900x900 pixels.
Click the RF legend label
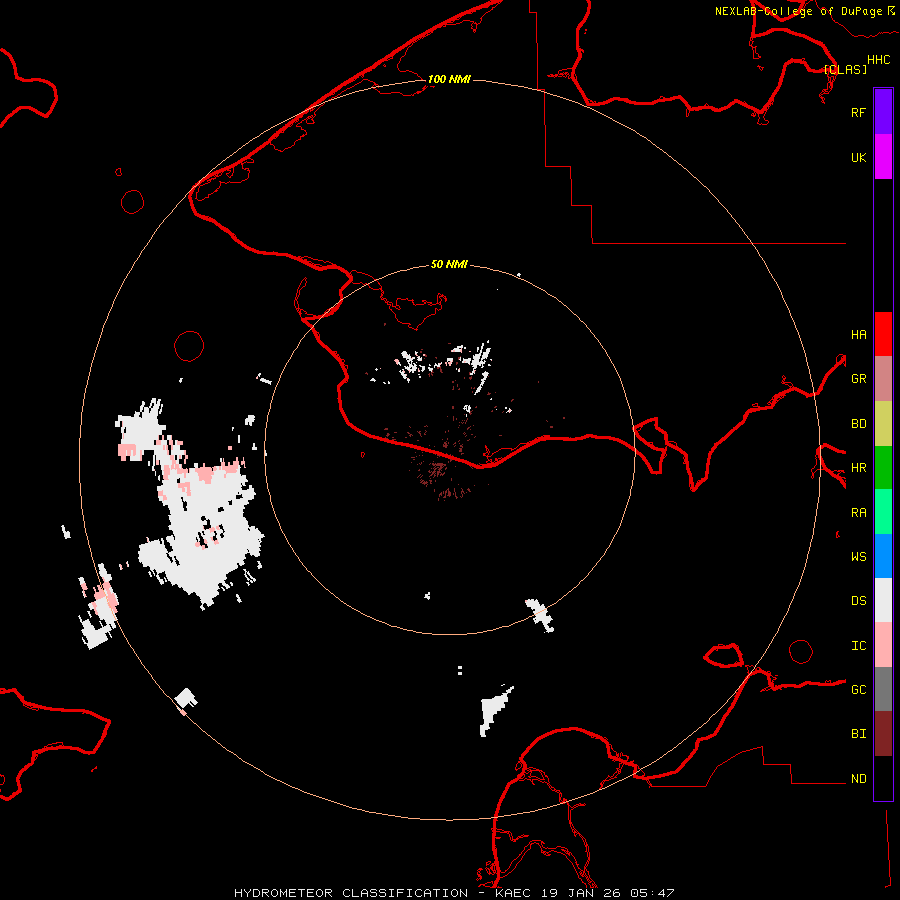coord(858,112)
